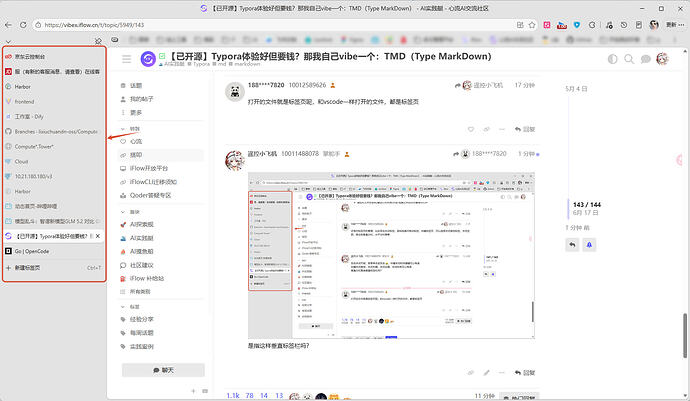Screen dimensions: 690x401
Task: Toggle topic notification bell
Action: pos(589,245)
